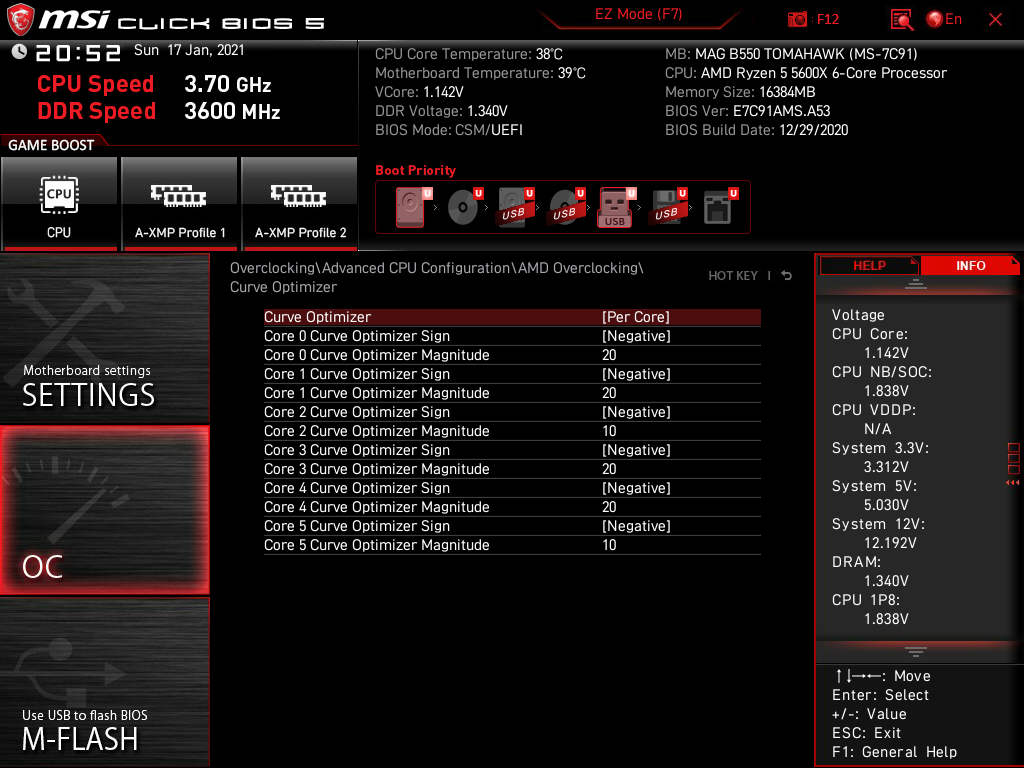Switch to the HELP tab
The height and width of the screenshot is (768, 1024).
tap(869, 266)
